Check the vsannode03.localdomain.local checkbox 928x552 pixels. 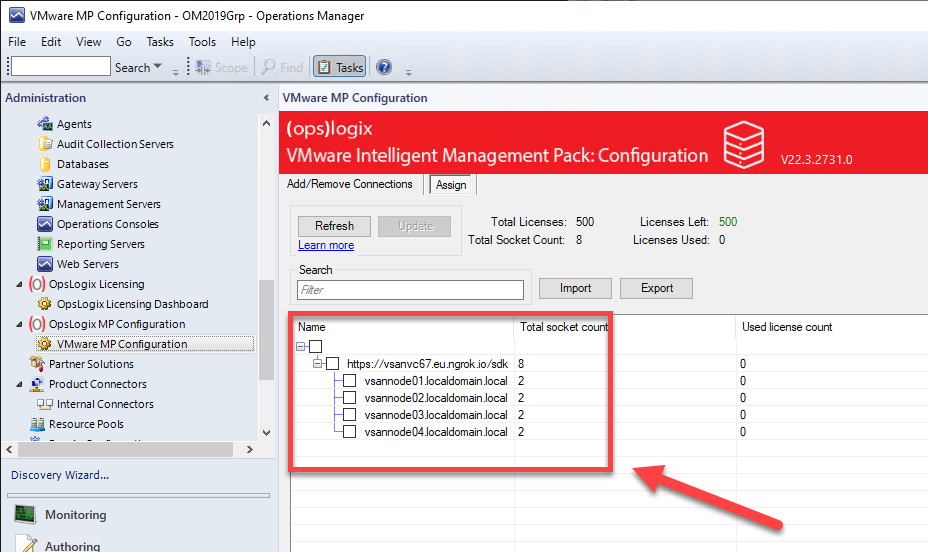350,415
